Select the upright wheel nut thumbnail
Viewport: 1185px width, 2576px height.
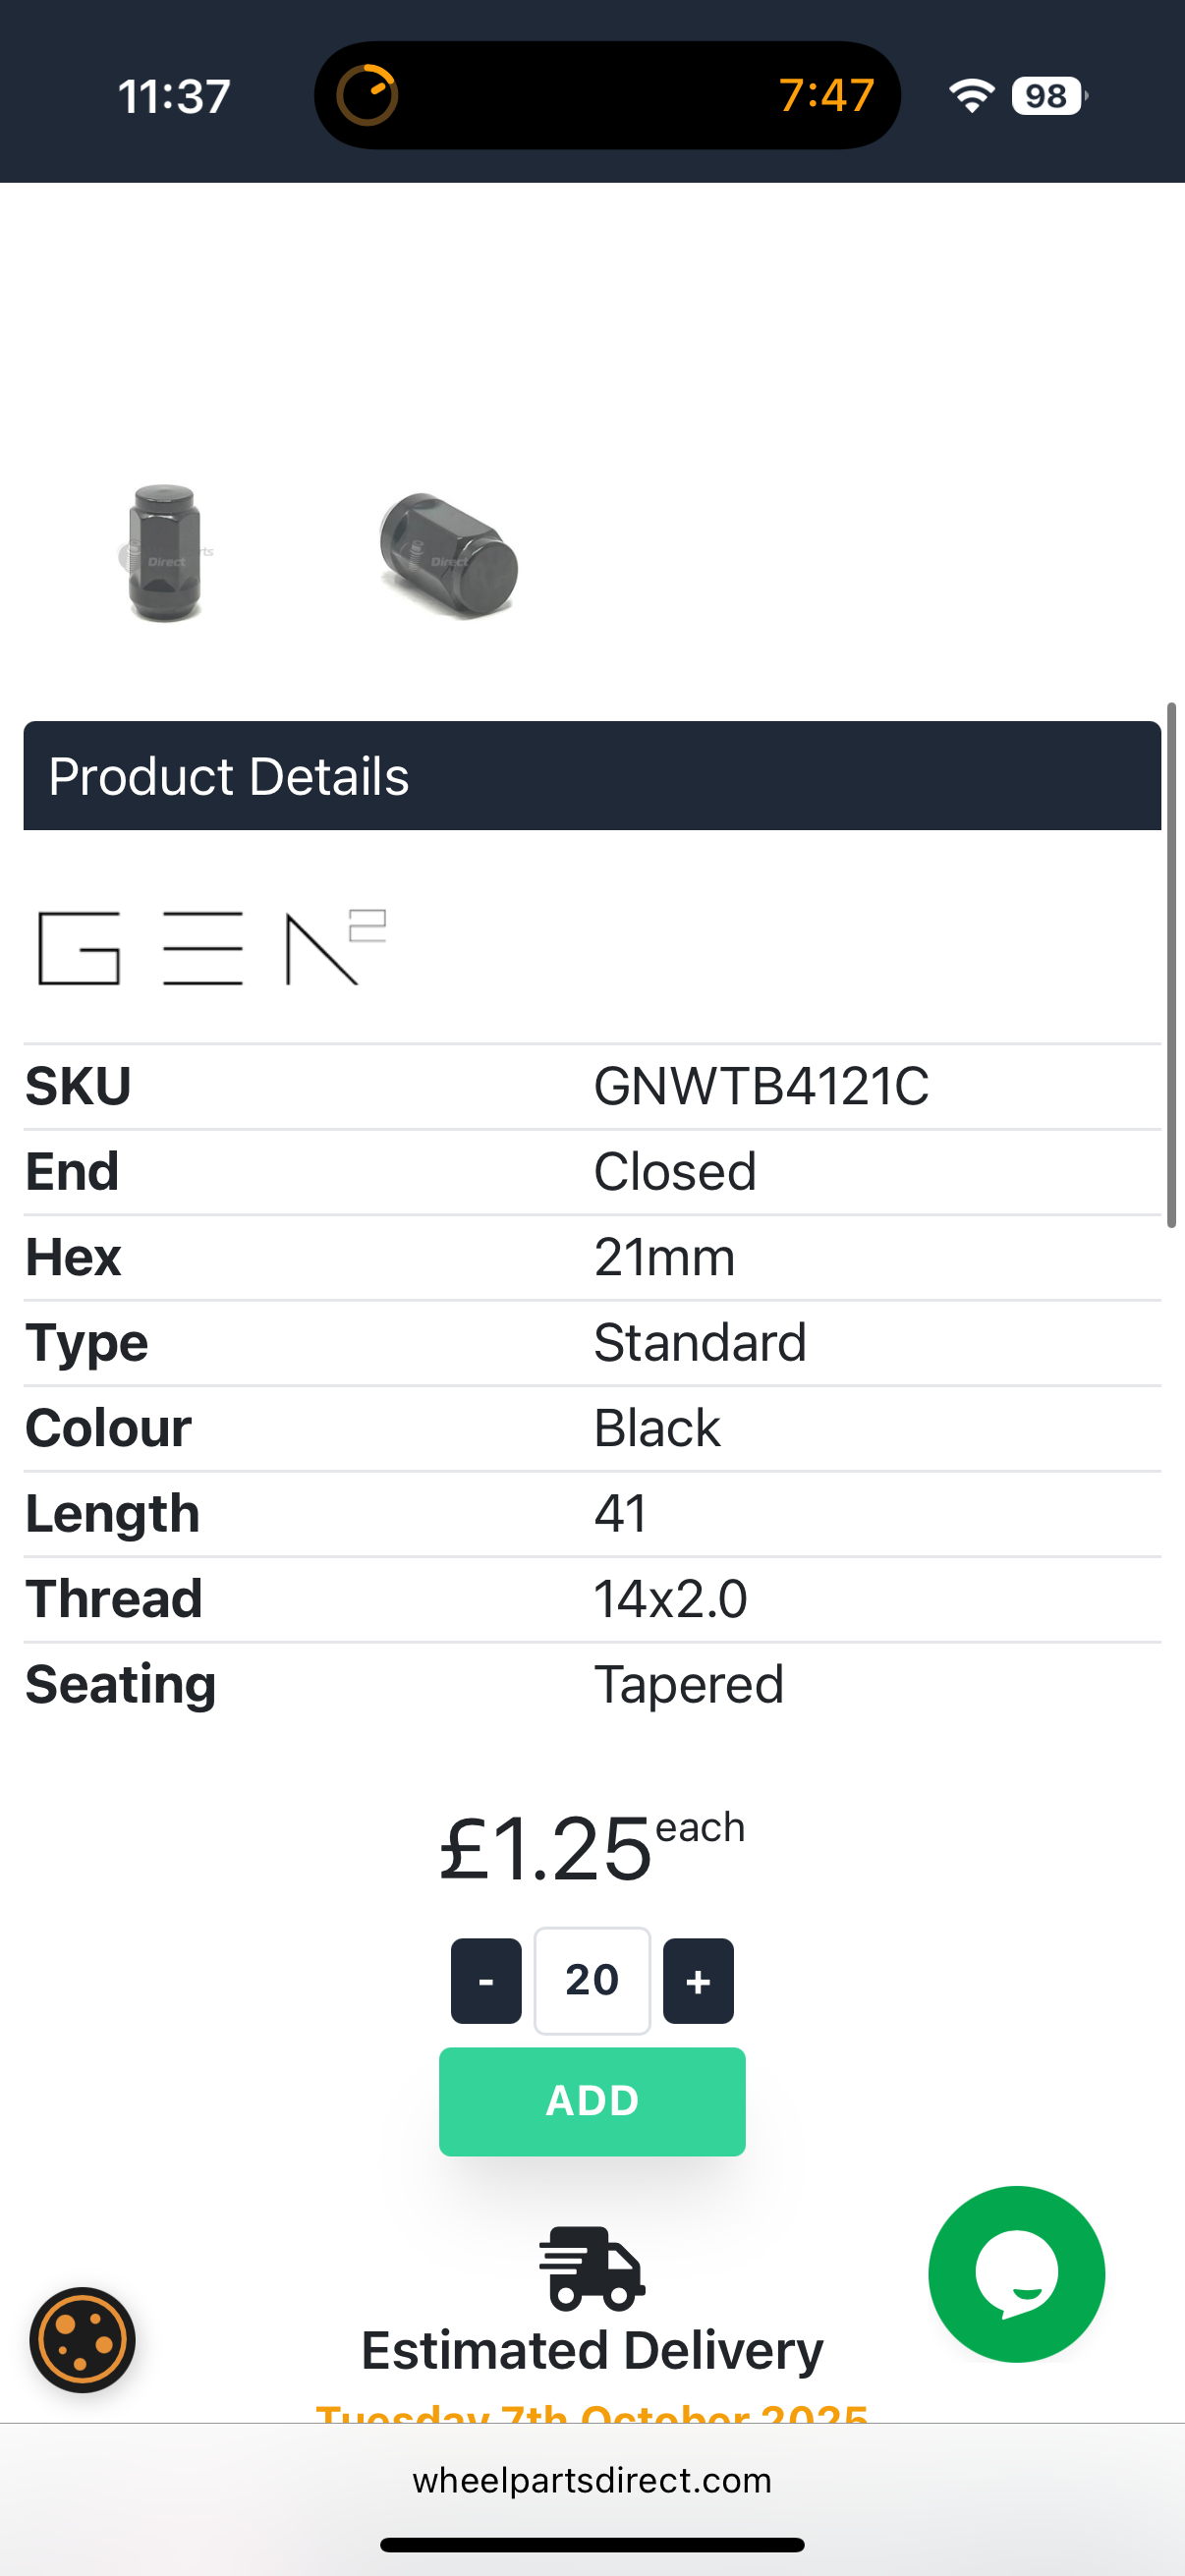[x=165, y=553]
